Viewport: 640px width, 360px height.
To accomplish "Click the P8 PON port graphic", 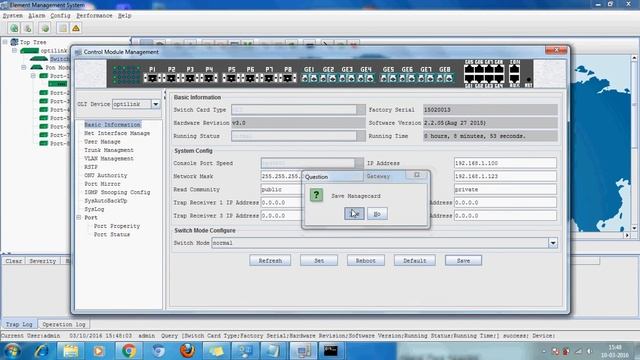I will (288, 78).
